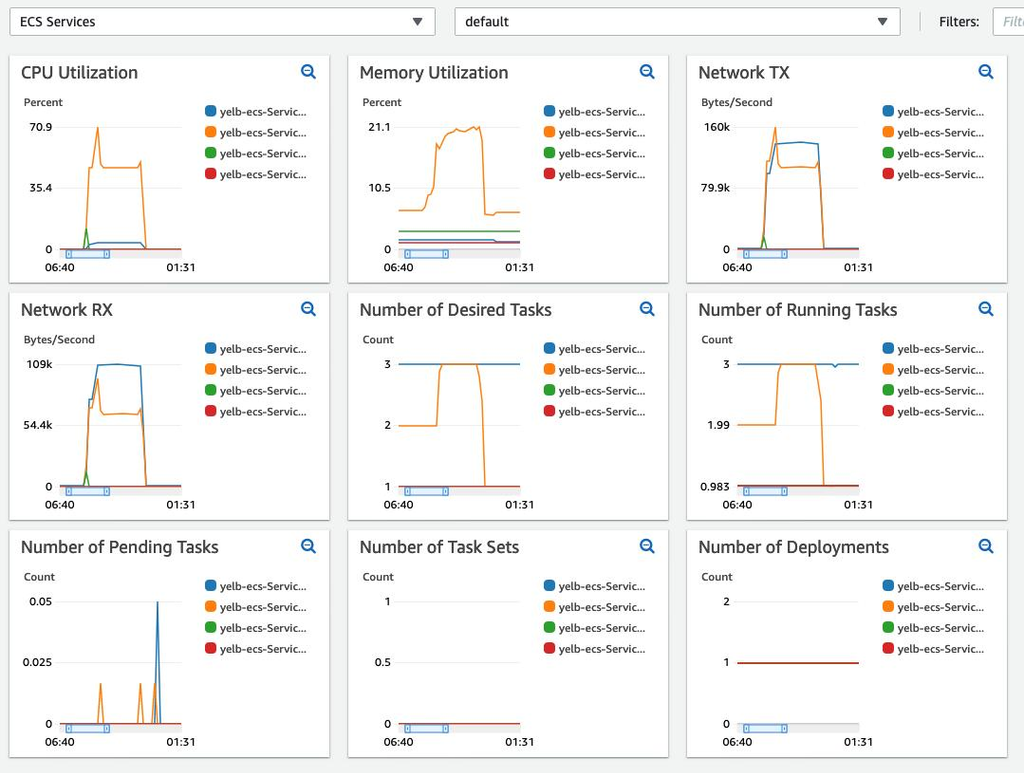Toggle green series in CPU Utilization legend
Screen dimensions: 1024x773
tap(255, 153)
